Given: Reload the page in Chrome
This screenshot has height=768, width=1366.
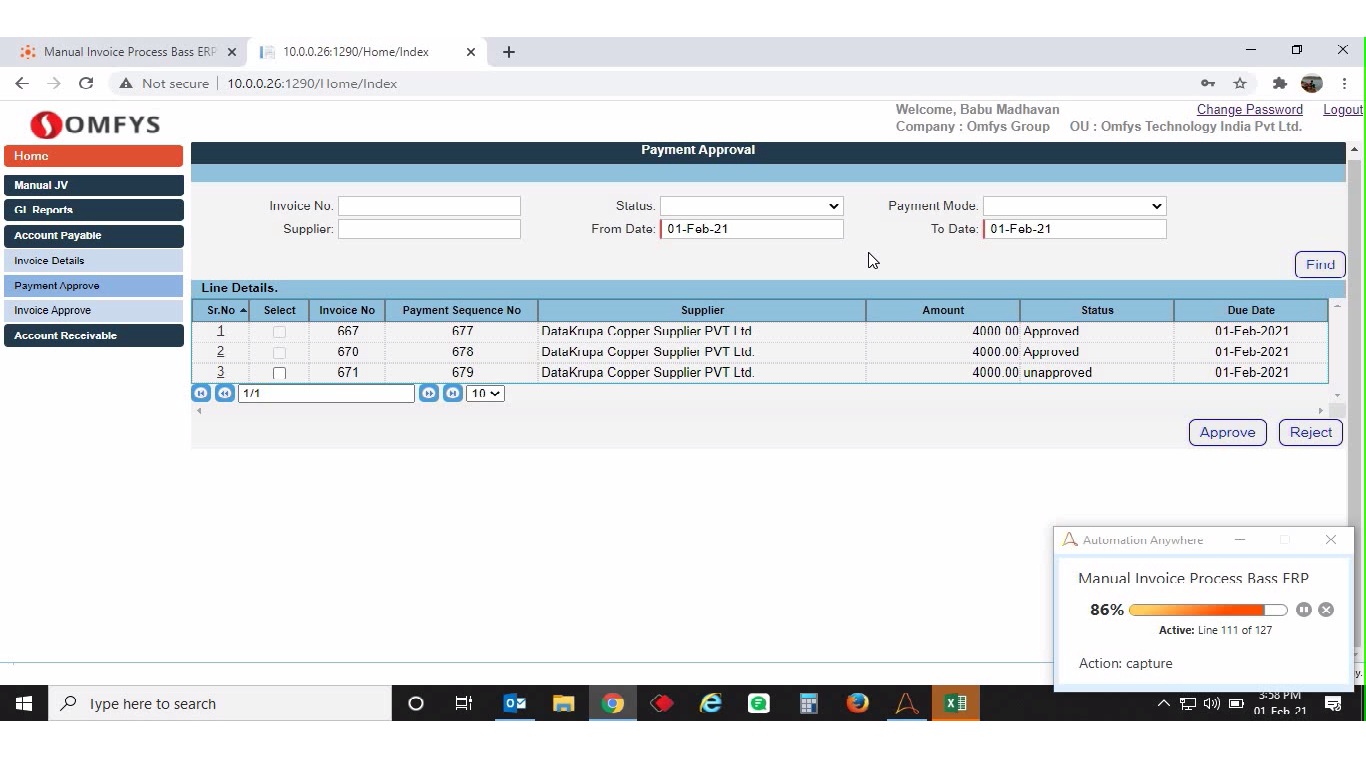Looking at the screenshot, I should click(x=86, y=84).
